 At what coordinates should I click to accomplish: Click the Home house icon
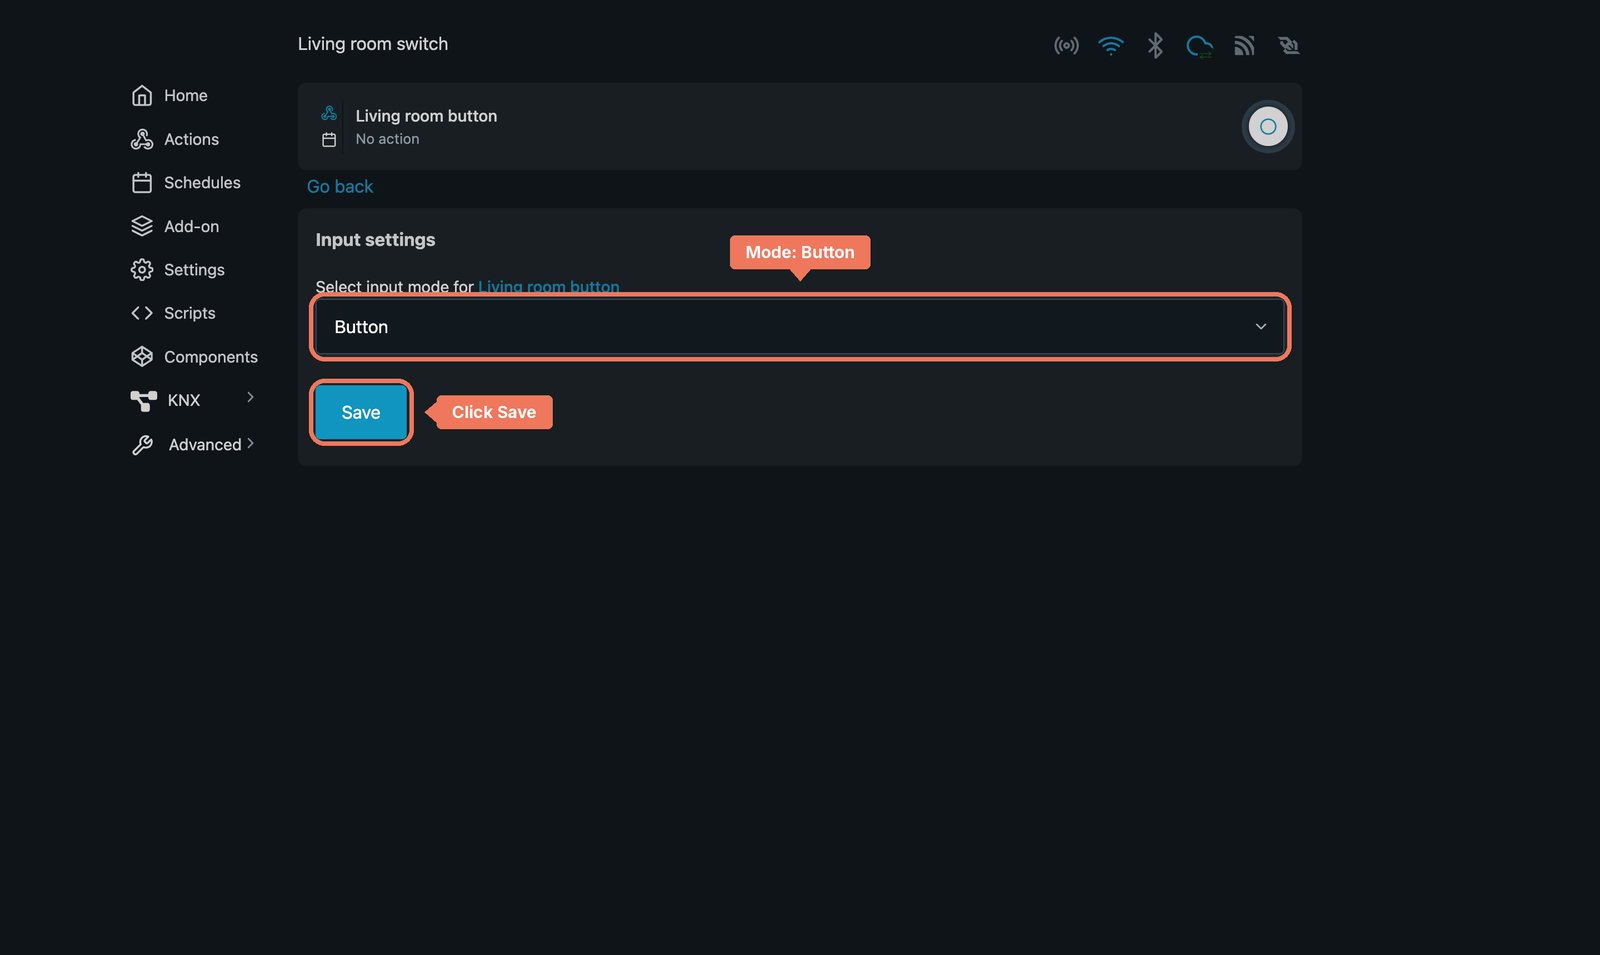(x=142, y=95)
